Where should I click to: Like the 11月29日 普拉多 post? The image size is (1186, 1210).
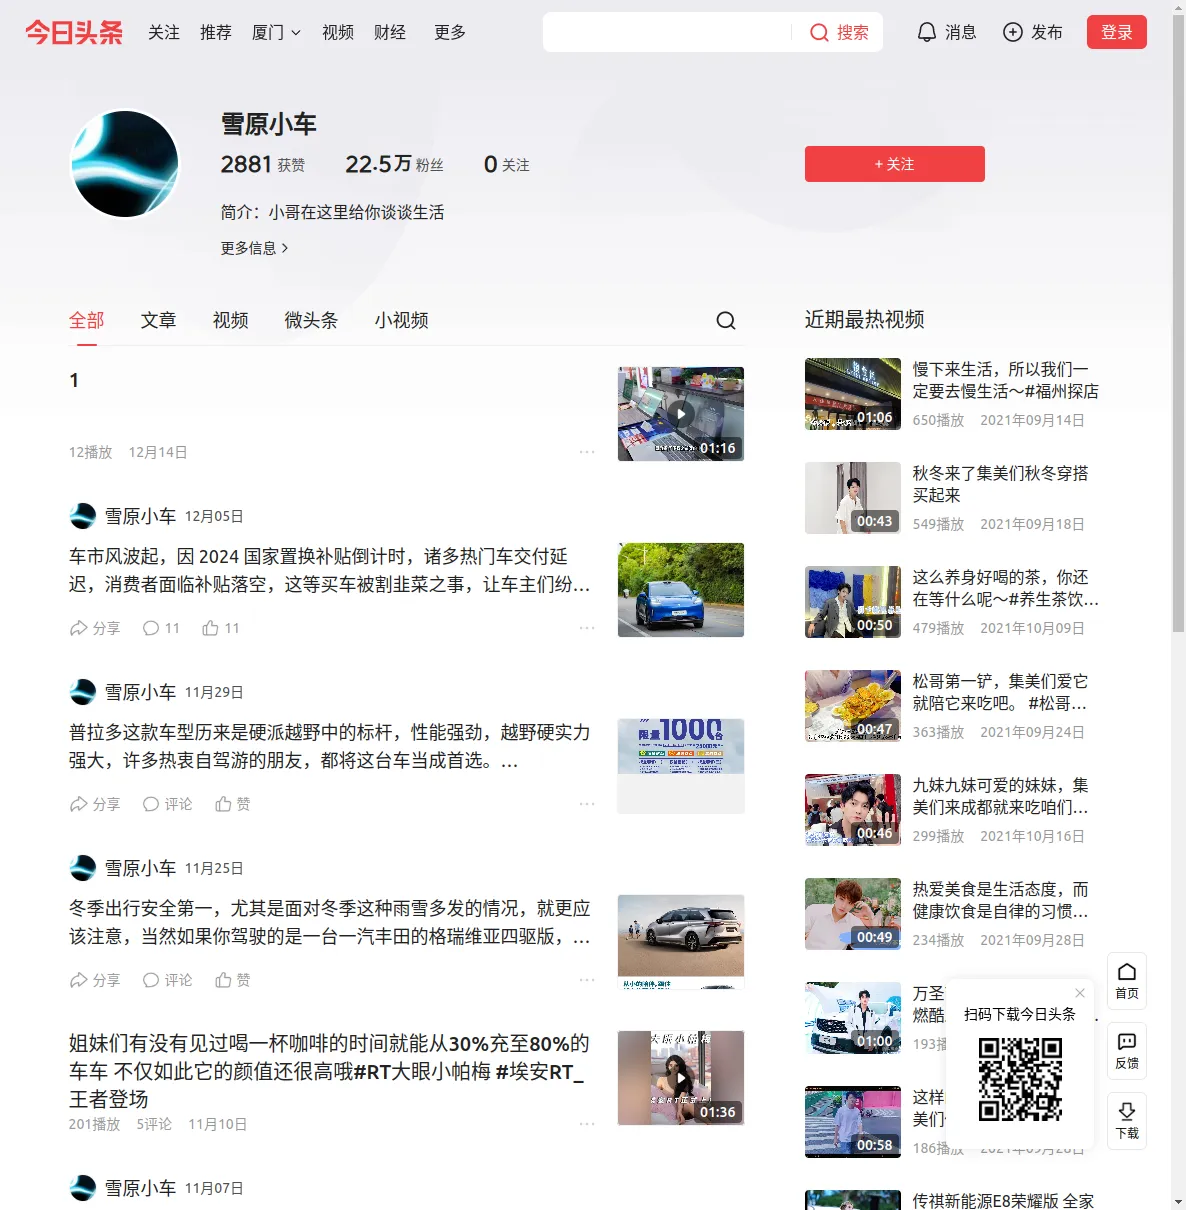233,804
